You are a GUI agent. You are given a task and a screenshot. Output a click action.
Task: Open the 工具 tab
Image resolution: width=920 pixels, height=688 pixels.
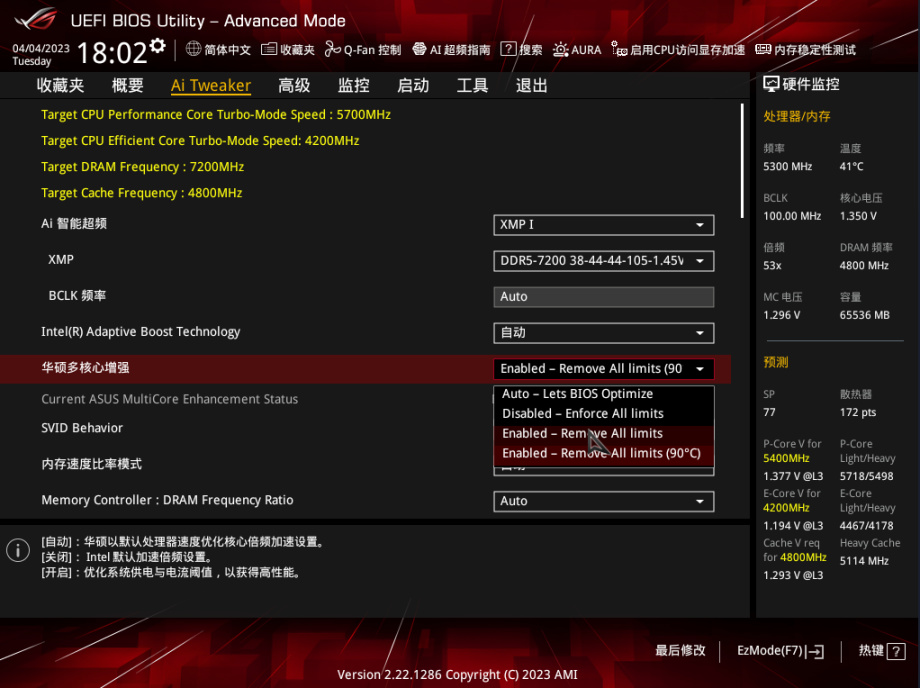point(472,86)
